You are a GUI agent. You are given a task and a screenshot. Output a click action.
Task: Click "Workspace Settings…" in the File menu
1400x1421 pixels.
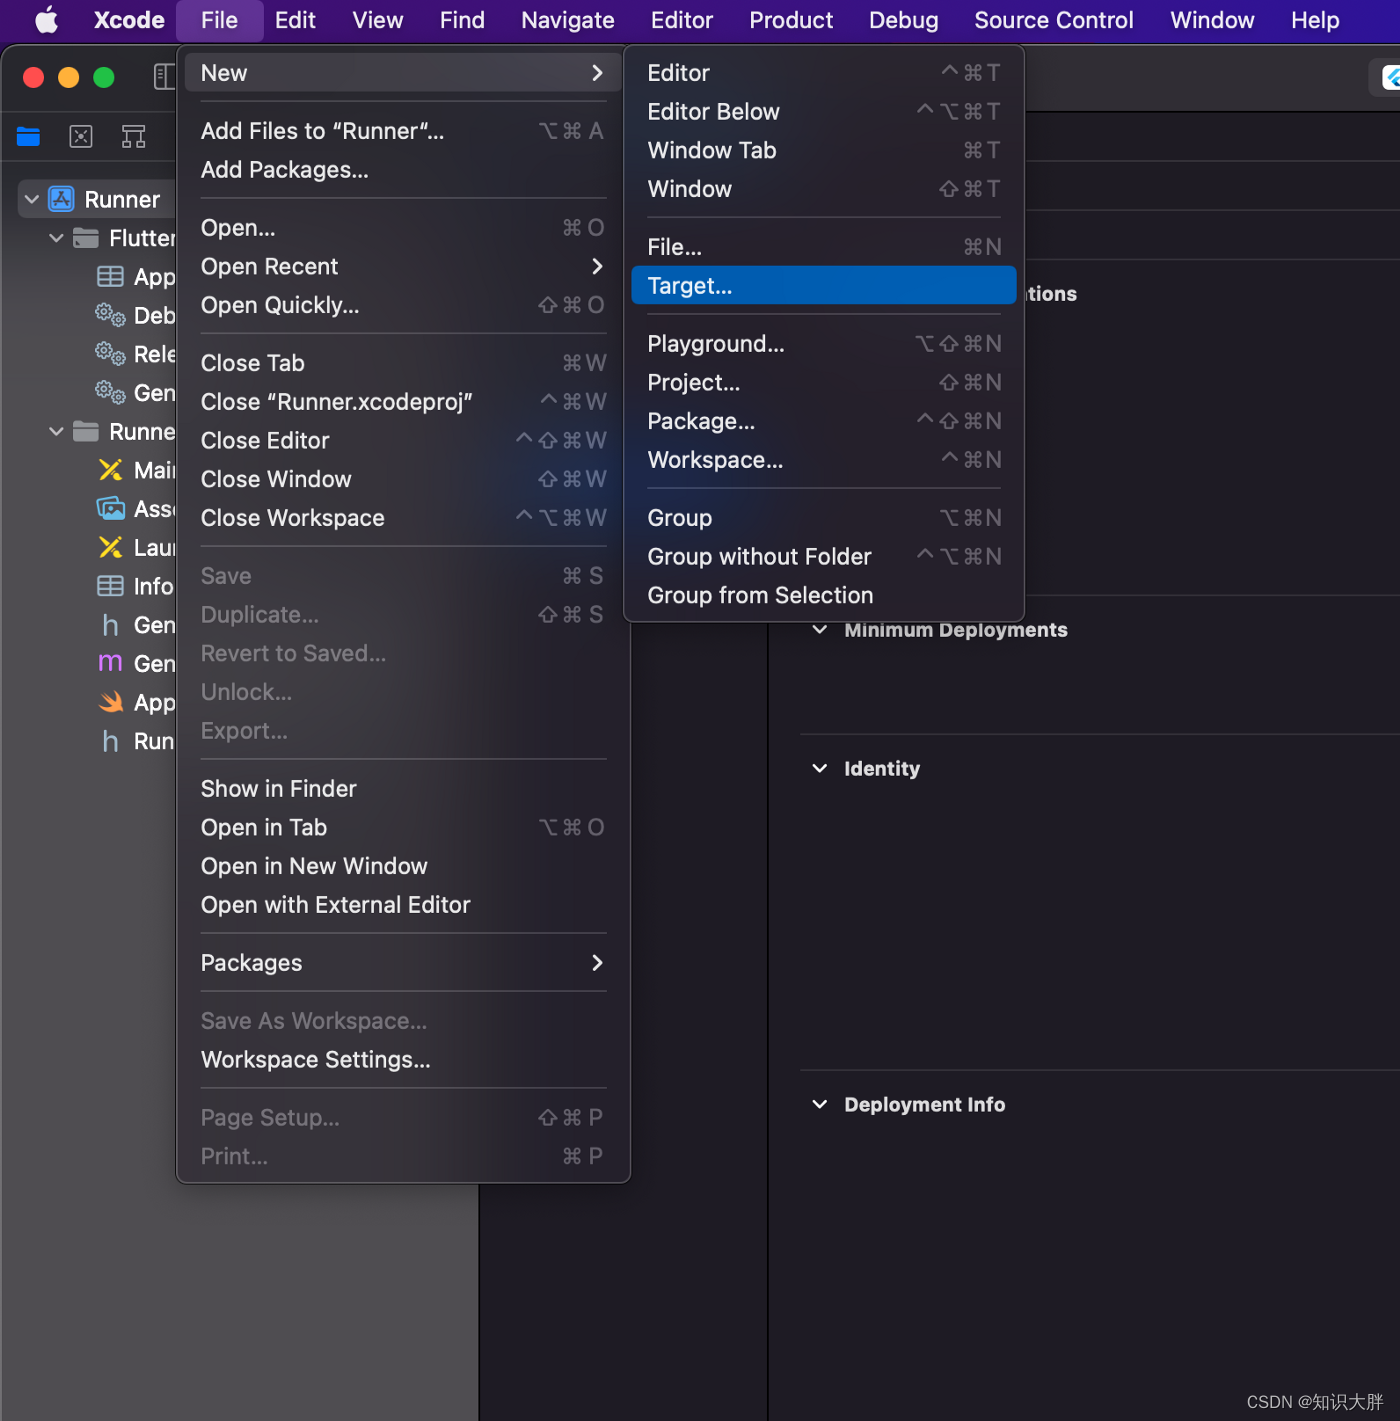pyautogui.click(x=315, y=1059)
